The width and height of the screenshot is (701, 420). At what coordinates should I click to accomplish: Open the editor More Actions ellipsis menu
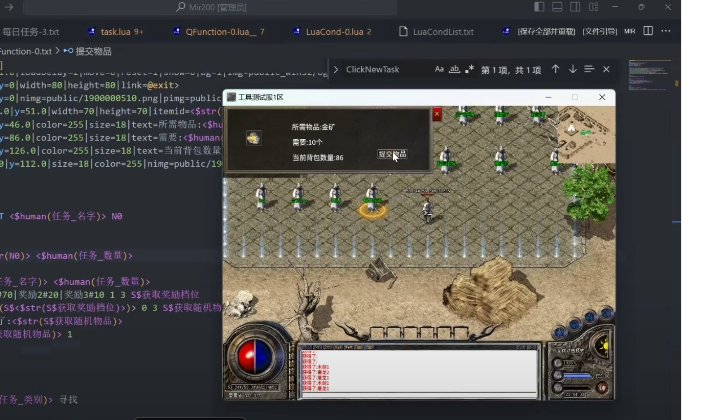tap(667, 32)
